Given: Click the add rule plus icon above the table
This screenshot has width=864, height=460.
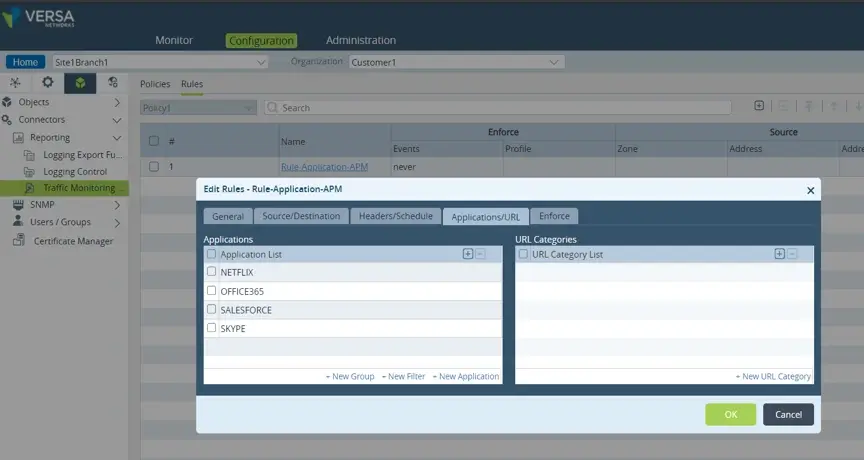Looking at the screenshot, I should pos(759,106).
